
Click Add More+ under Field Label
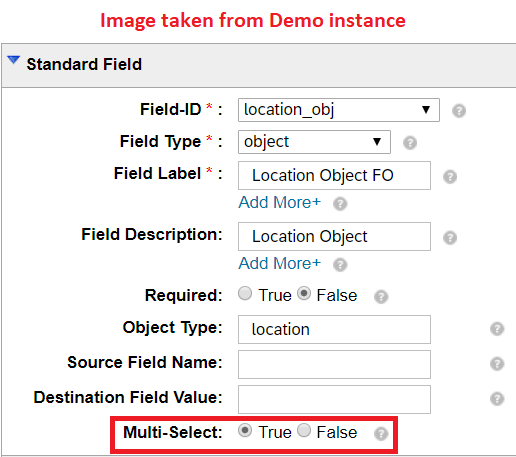(279, 202)
